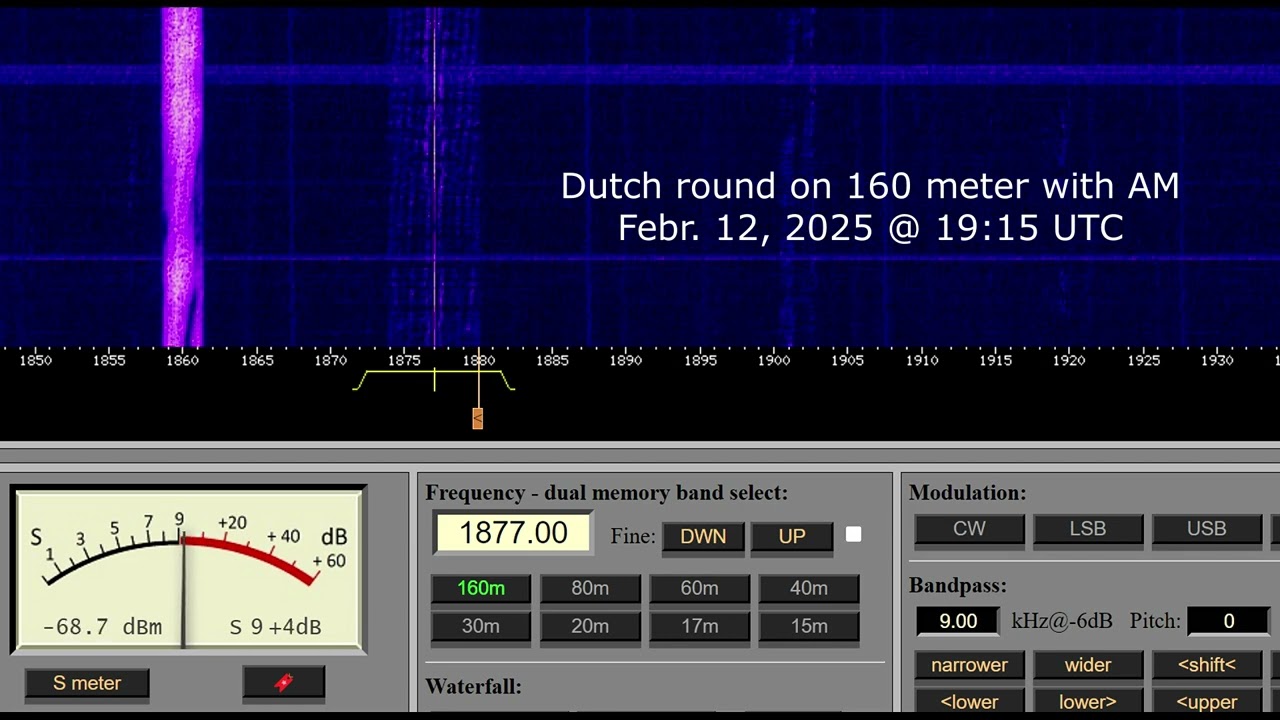Set modulation to CW
Viewport: 1280px width, 720px height.
pos(969,529)
